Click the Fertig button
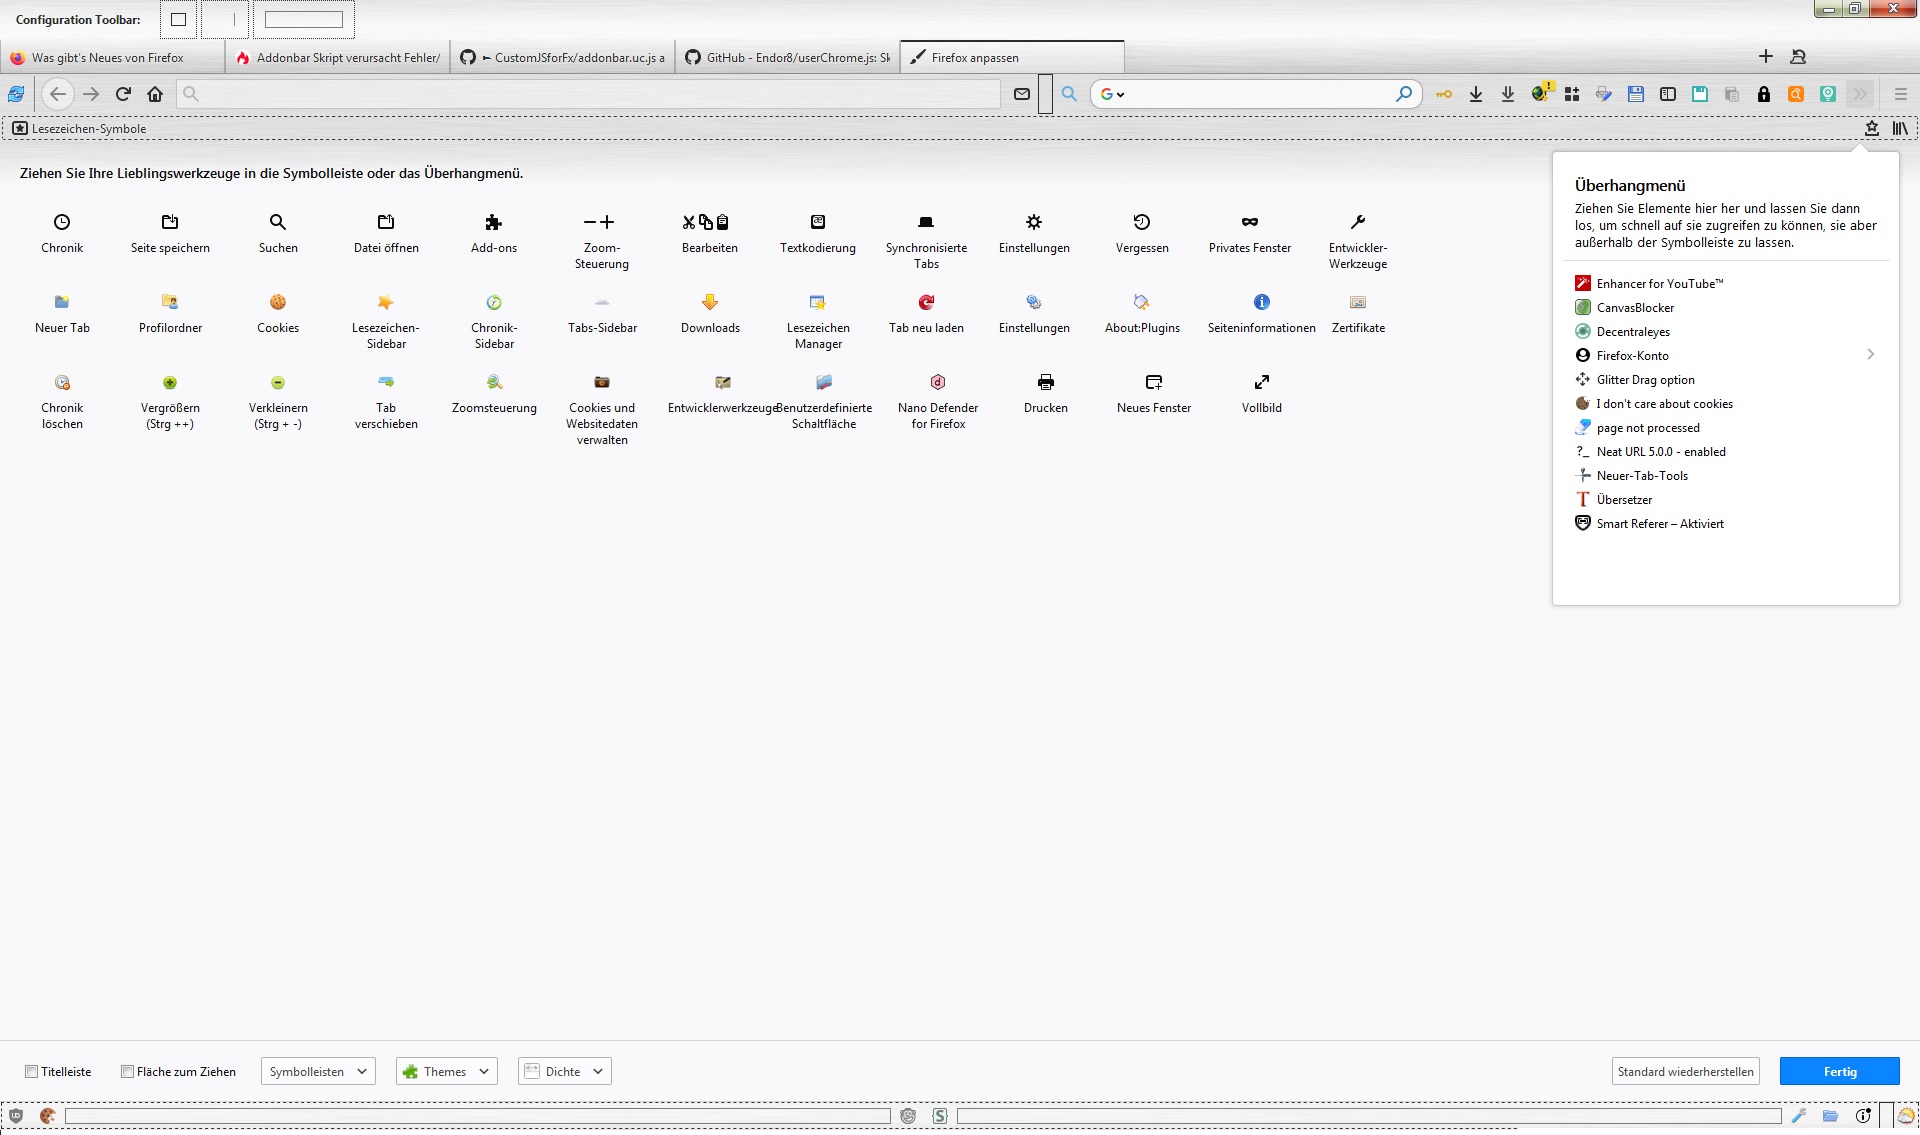The width and height of the screenshot is (1920, 1135). 1839,1071
